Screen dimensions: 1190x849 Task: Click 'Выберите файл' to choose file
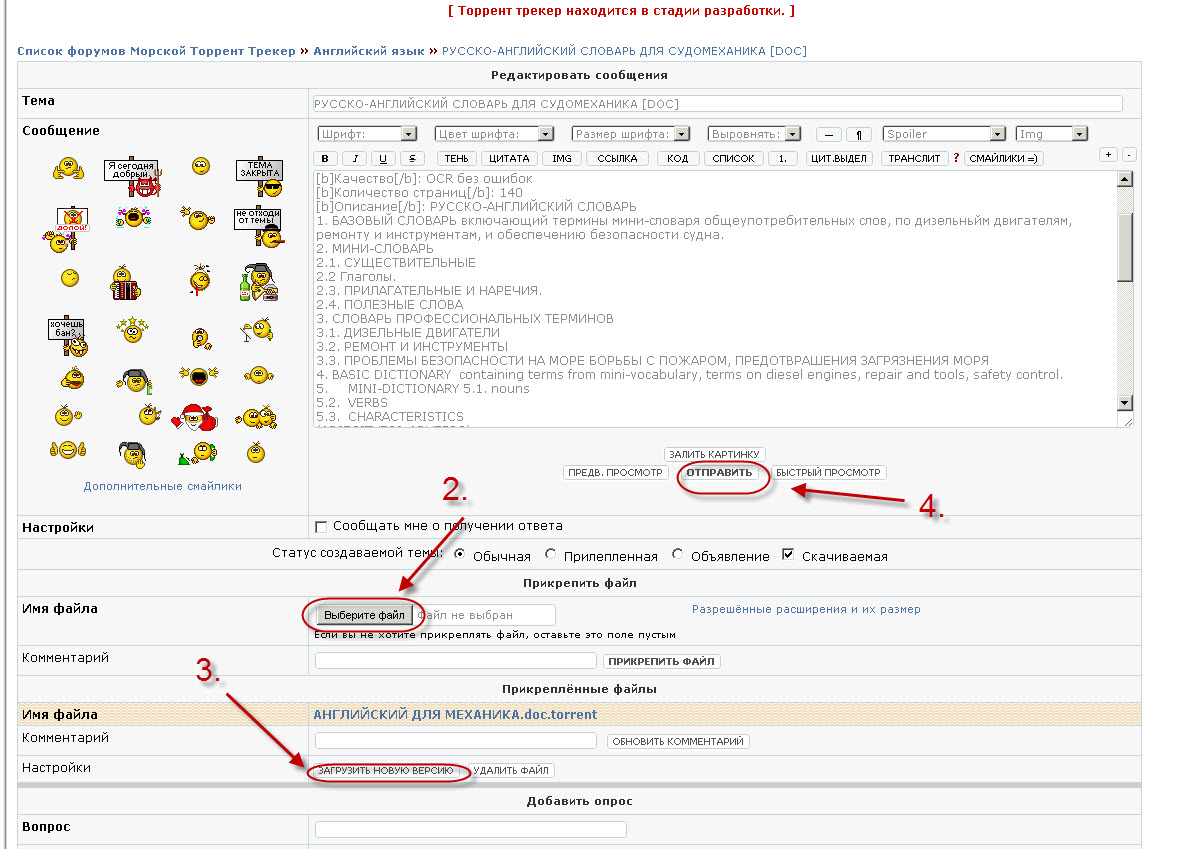tap(364, 615)
